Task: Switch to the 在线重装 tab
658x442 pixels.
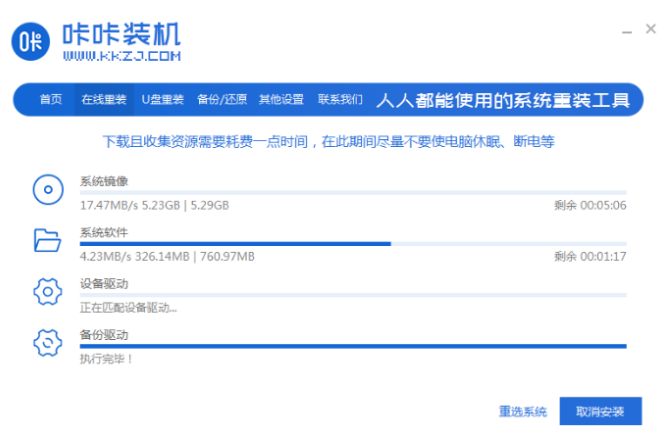Action: coord(104,100)
